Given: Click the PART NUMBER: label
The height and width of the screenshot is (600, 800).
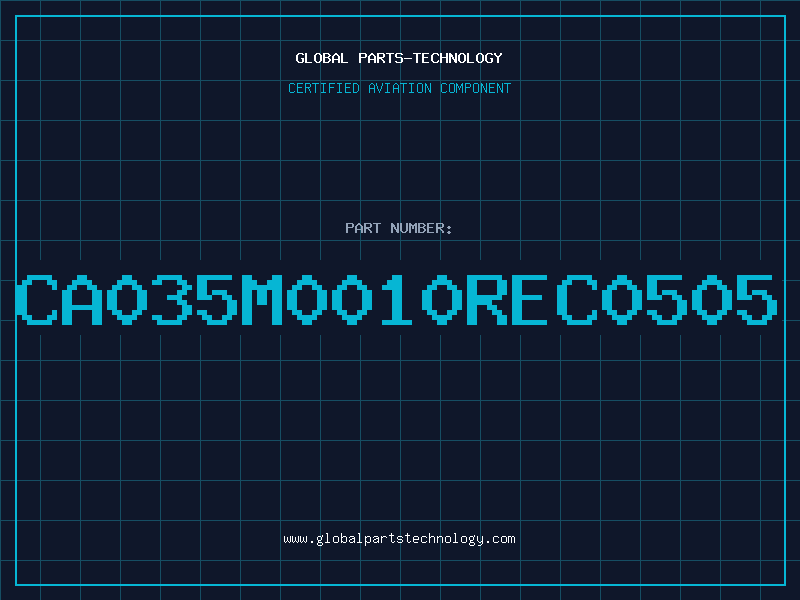Looking at the screenshot, I should pos(399,228).
